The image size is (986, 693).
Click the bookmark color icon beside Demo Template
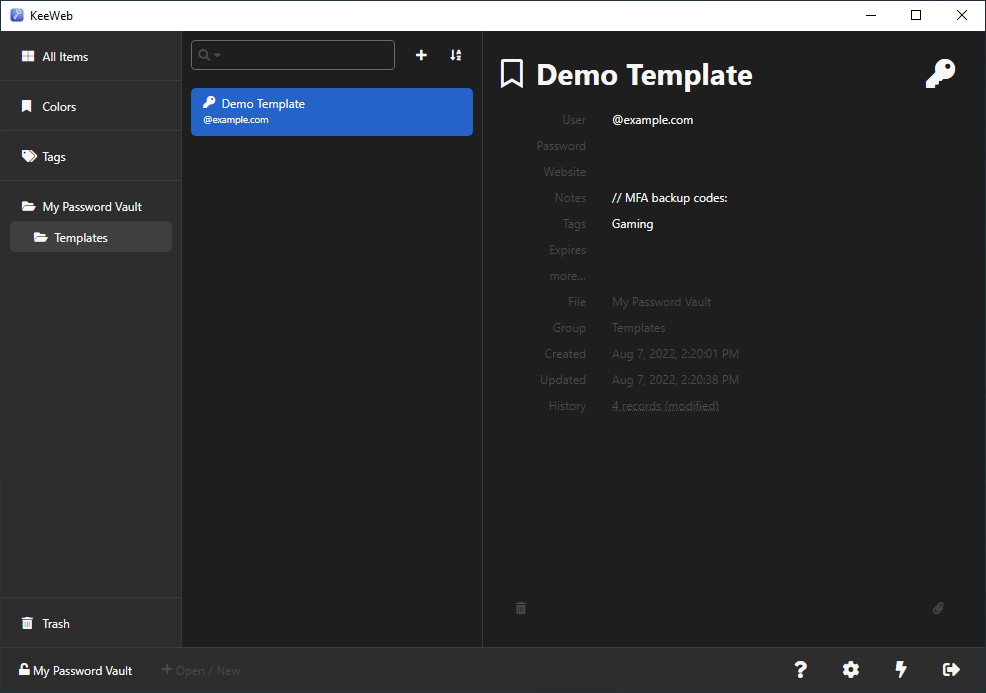click(x=512, y=74)
